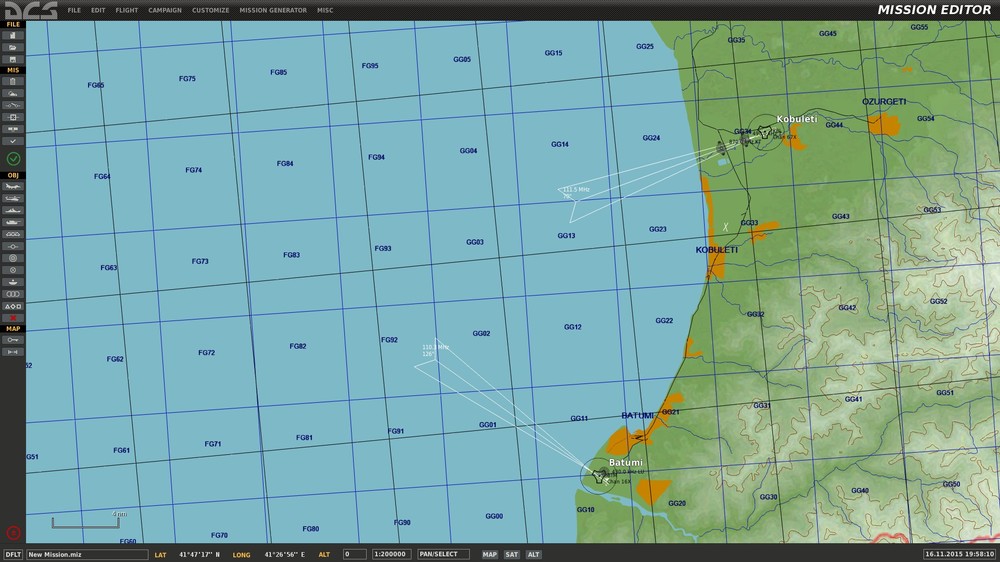Open the MISSION GENERATOR menu
Image resolution: width=1000 pixels, height=562 pixels.
pos(273,10)
